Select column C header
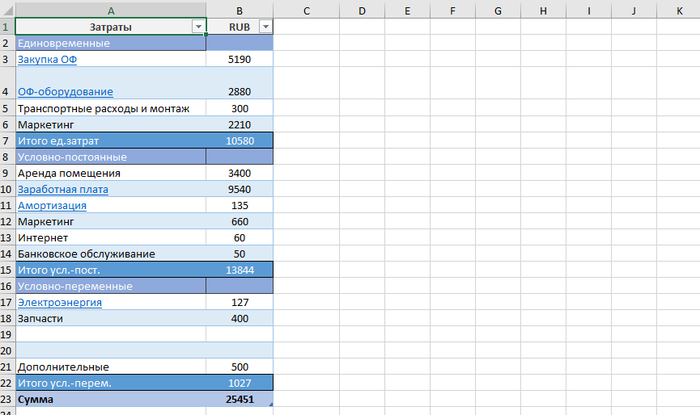The height and width of the screenshot is (415, 700). [x=305, y=10]
